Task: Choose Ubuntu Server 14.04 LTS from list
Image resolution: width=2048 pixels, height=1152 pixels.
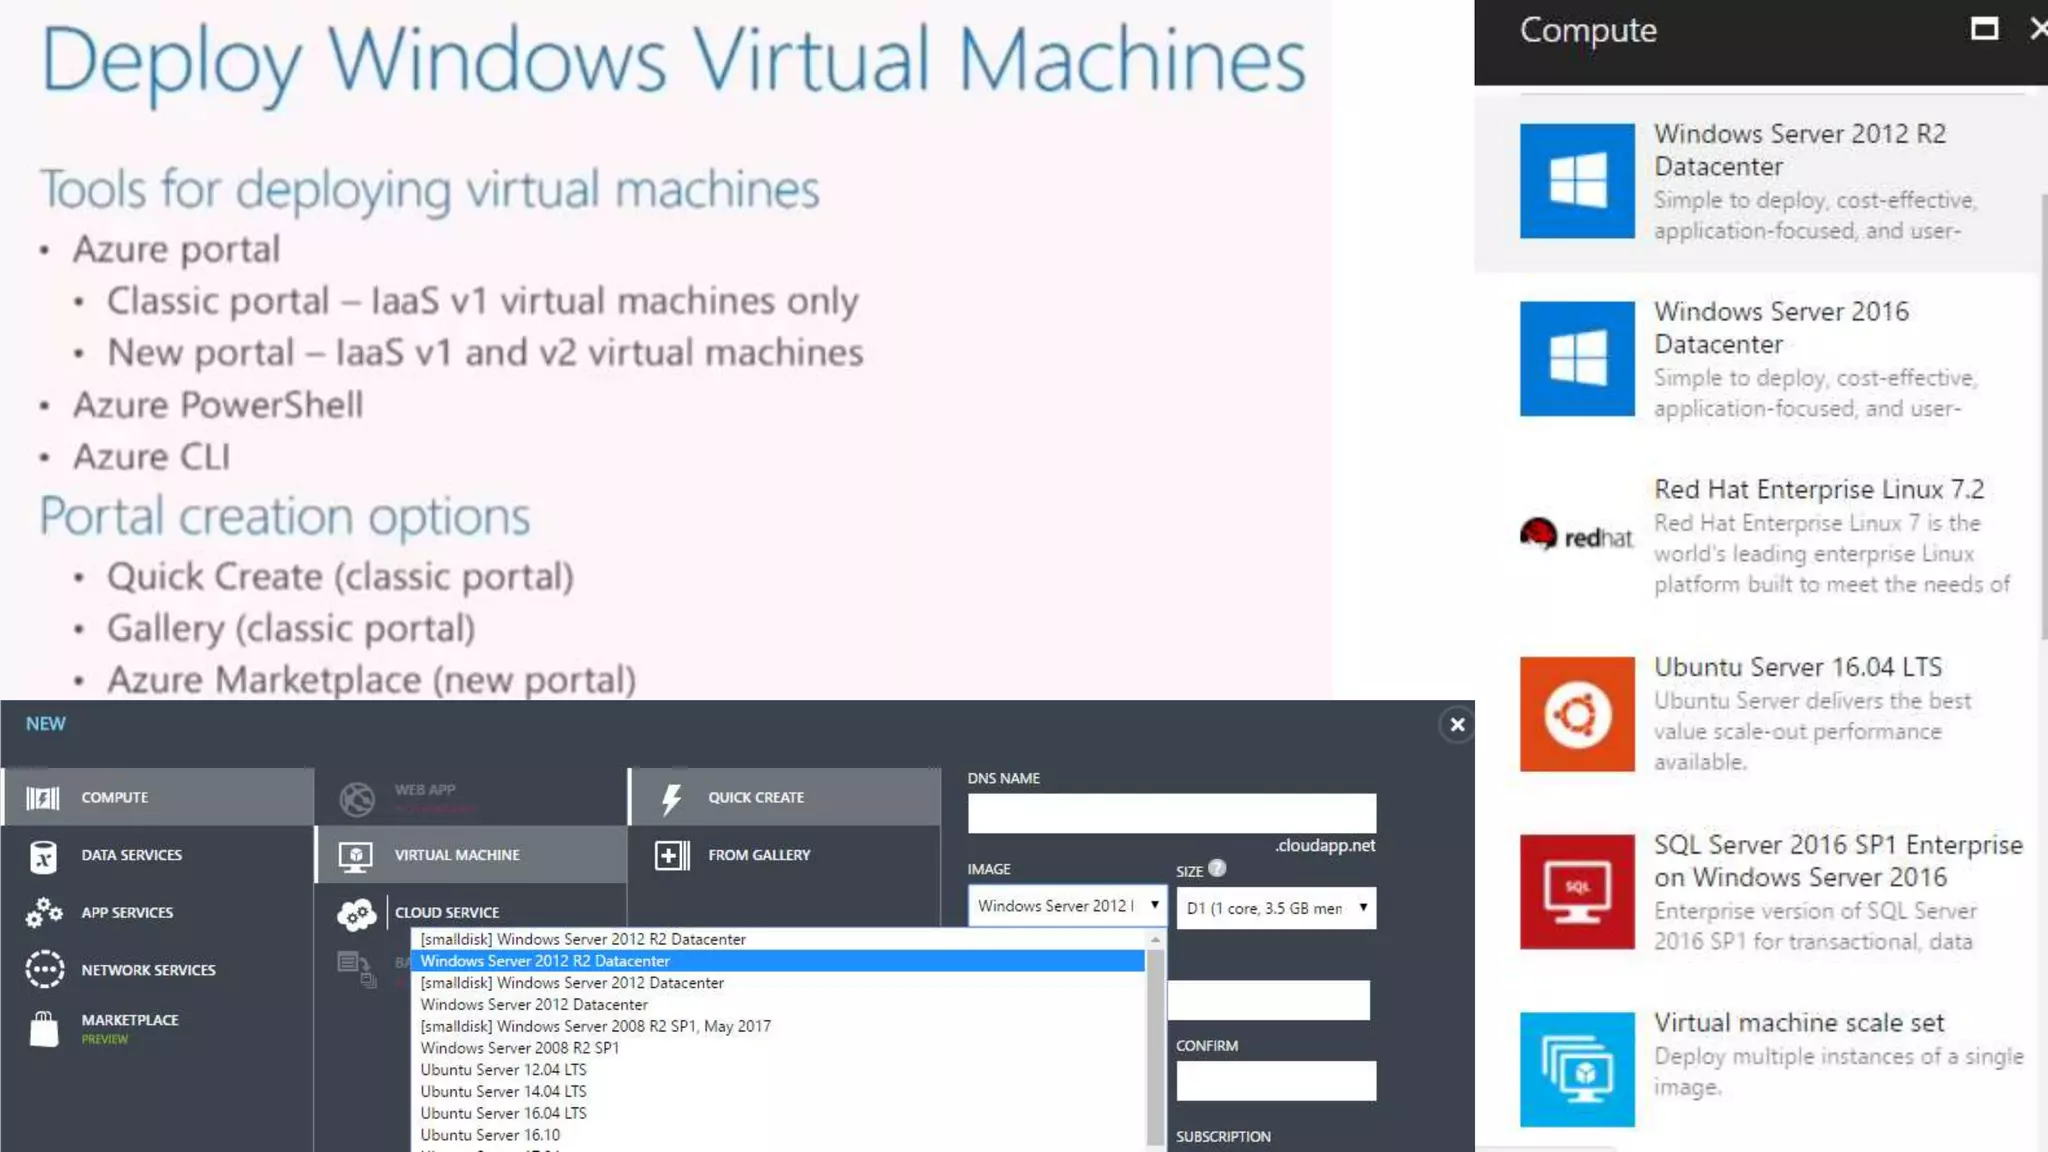Action: pyautogui.click(x=503, y=1091)
